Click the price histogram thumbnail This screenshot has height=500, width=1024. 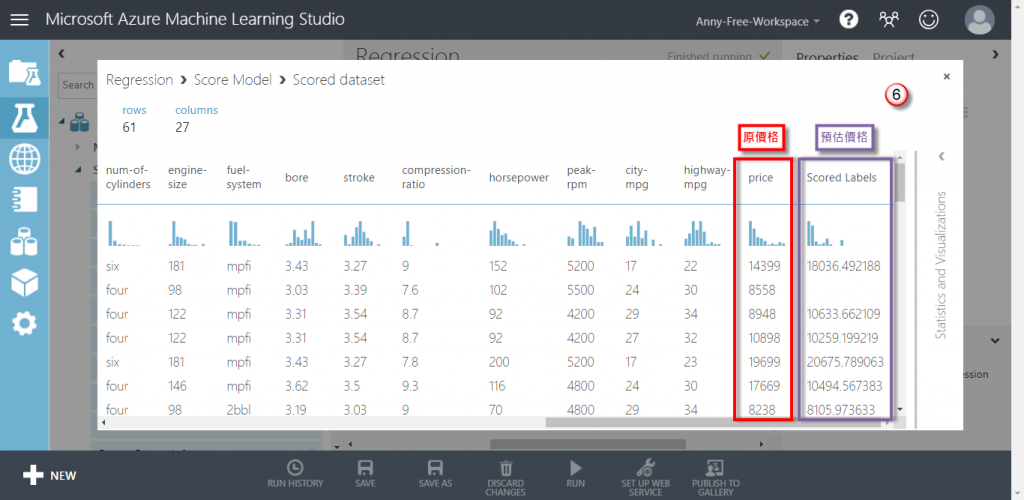[767, 233]
